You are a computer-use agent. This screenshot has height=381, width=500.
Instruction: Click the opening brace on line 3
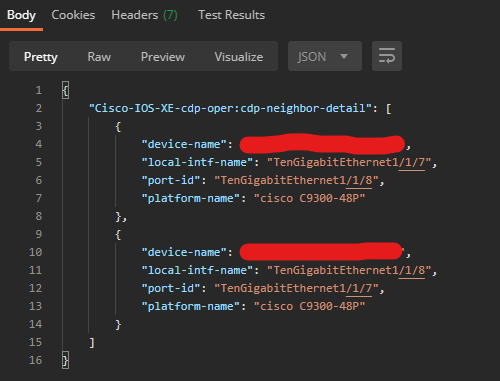point(118,126)
